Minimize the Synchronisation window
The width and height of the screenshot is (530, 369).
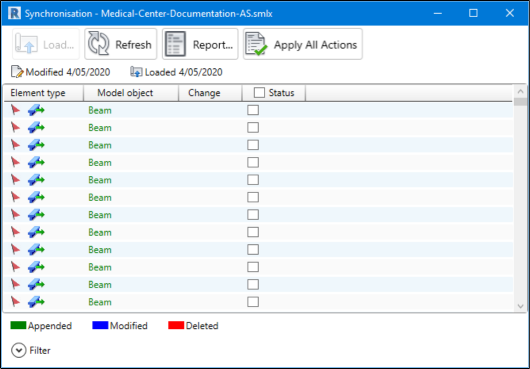pyautogui.click(x=438, y=13)
